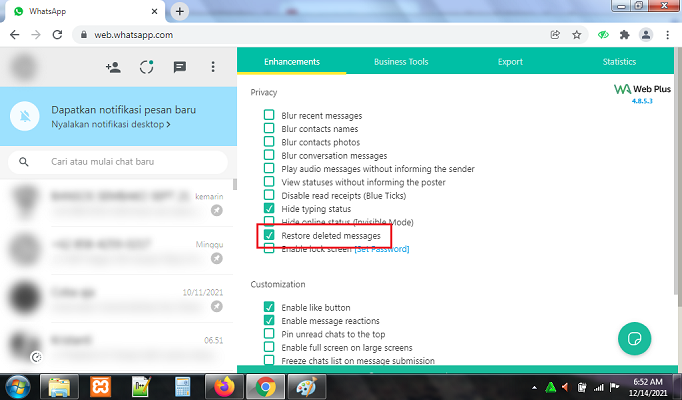Switch to the Export tab
This screenshot has height=400, width=682.
[510, 62]
